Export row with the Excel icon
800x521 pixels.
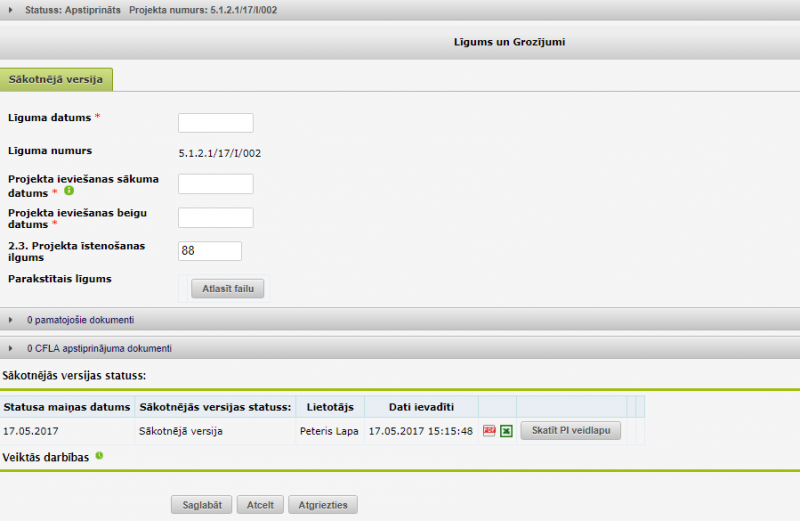click(x=506, y=431)
